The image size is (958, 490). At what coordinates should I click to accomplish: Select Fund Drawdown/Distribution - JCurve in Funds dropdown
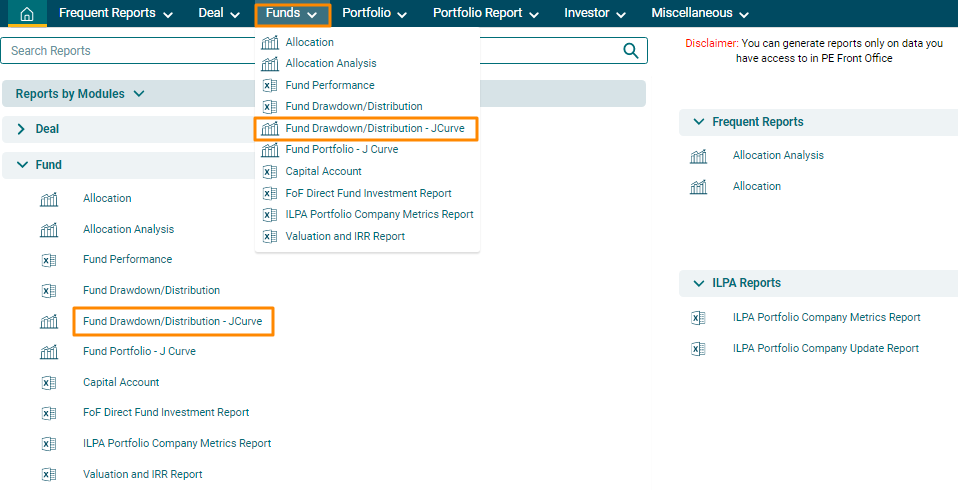[374, 129]
